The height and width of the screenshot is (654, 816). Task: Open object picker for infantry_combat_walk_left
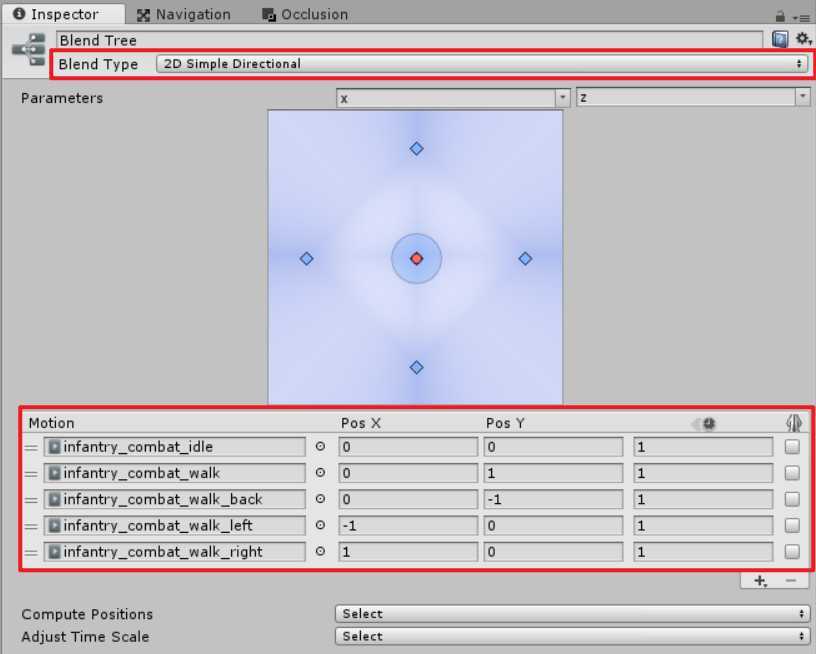tap(321, 525)
